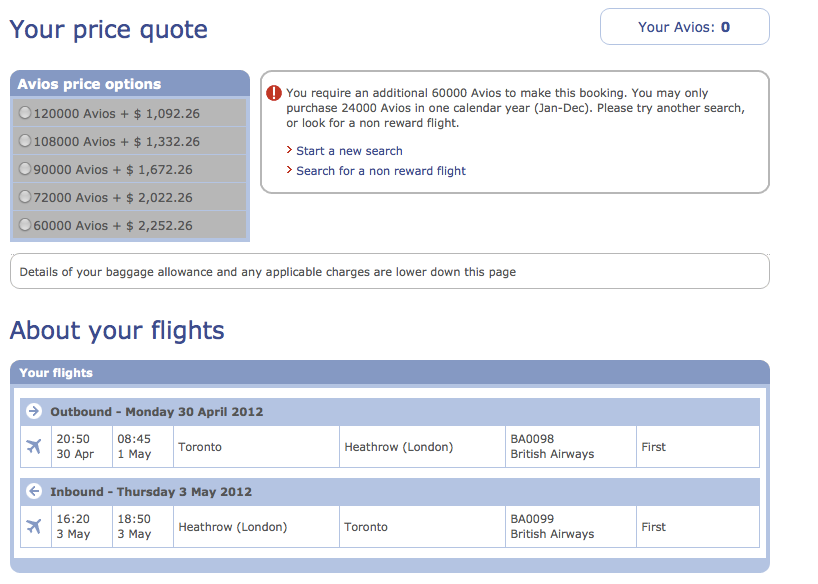Screen dimensions: 818x584
Task: Click the Your Avios balance box
Action: click(x=684, y=27)
